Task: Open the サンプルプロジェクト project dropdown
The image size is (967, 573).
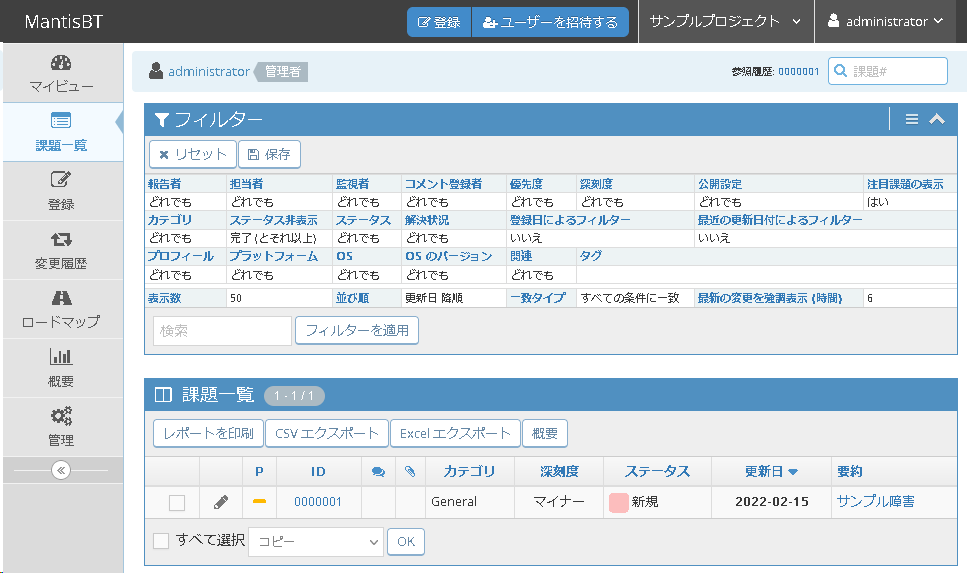Action: pos(726,22)
